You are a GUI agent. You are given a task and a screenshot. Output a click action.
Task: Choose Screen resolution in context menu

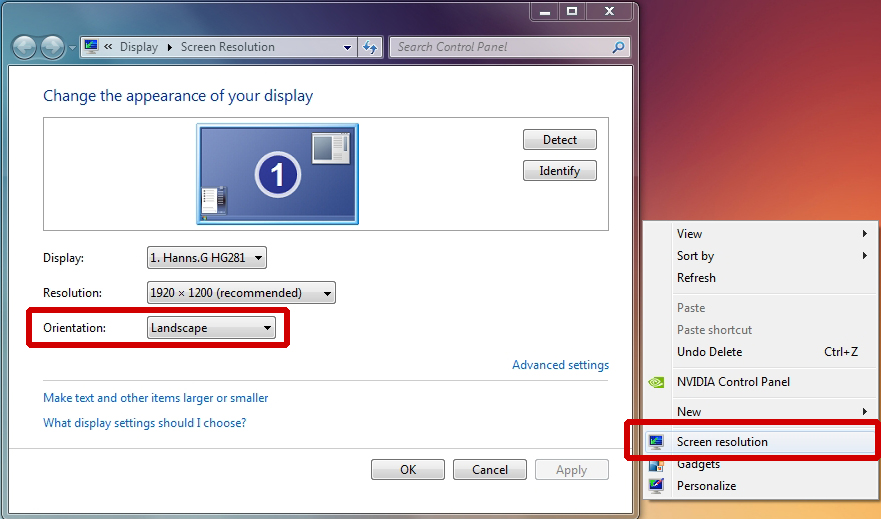point(761,442)
